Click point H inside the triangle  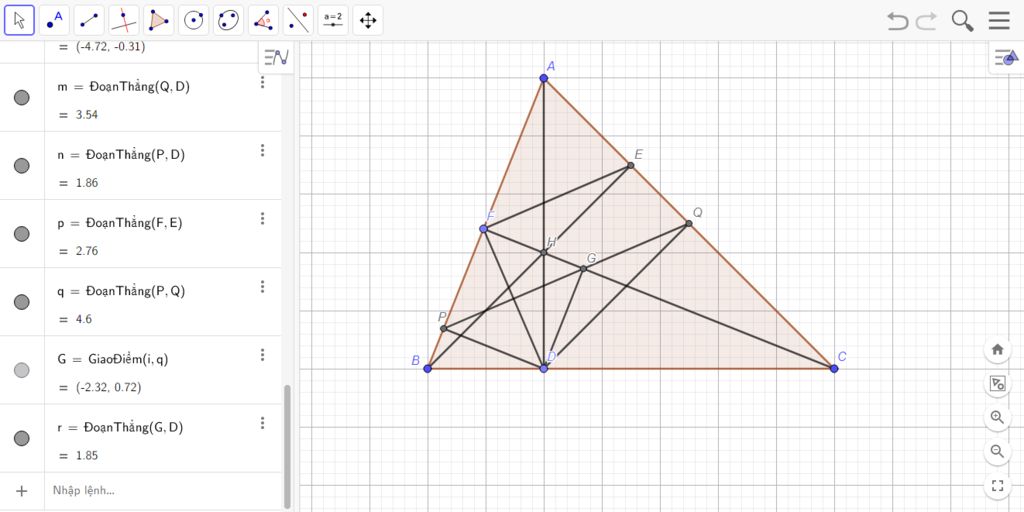[543, 253]
